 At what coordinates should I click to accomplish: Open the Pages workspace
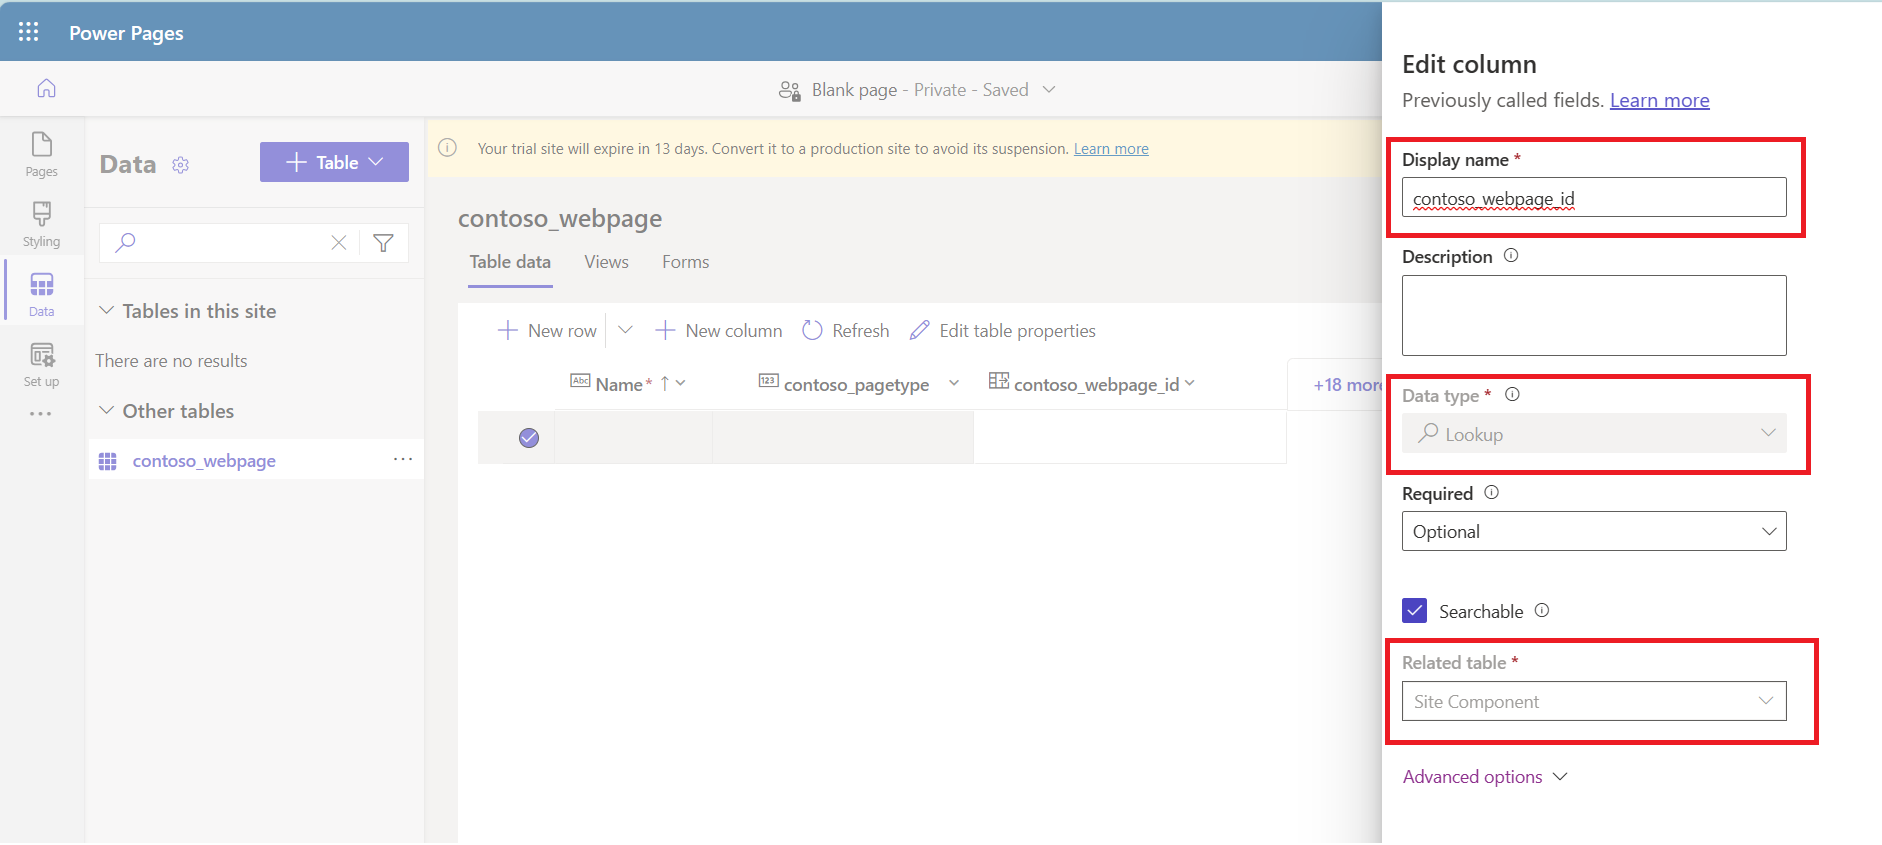click(x=42, y=155)
